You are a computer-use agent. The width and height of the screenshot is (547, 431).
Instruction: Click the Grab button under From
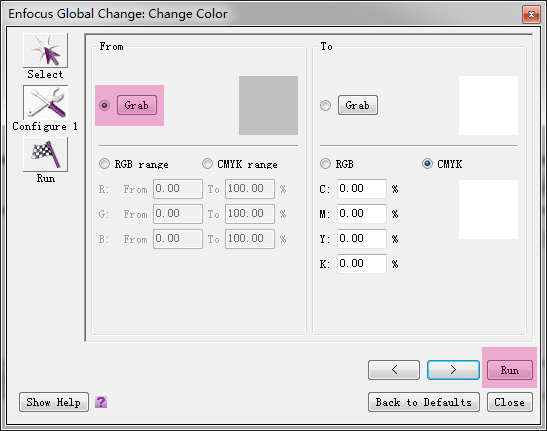pyautogui.click(x=137, y=105)
